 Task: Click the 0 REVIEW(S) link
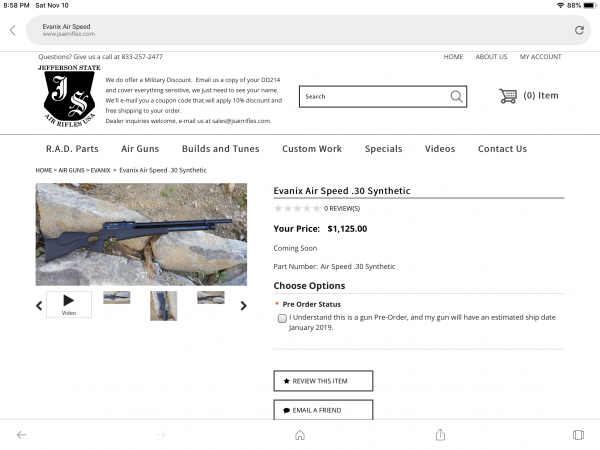(342, 209)
